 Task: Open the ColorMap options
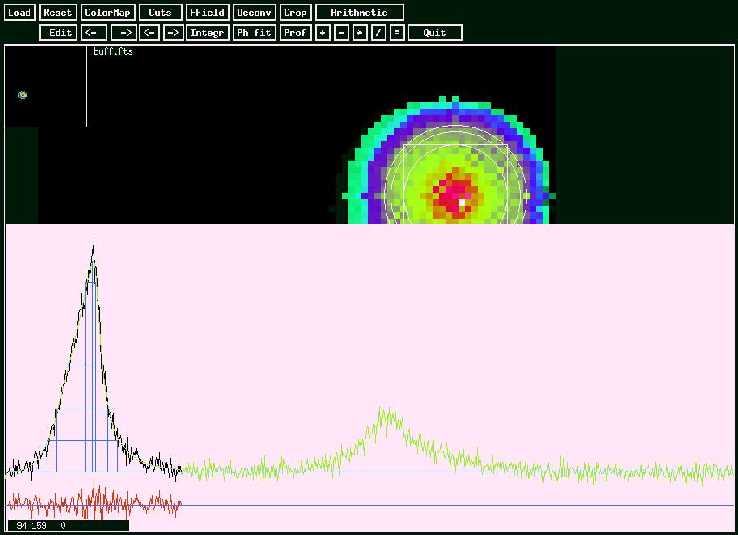pos(108,13)
